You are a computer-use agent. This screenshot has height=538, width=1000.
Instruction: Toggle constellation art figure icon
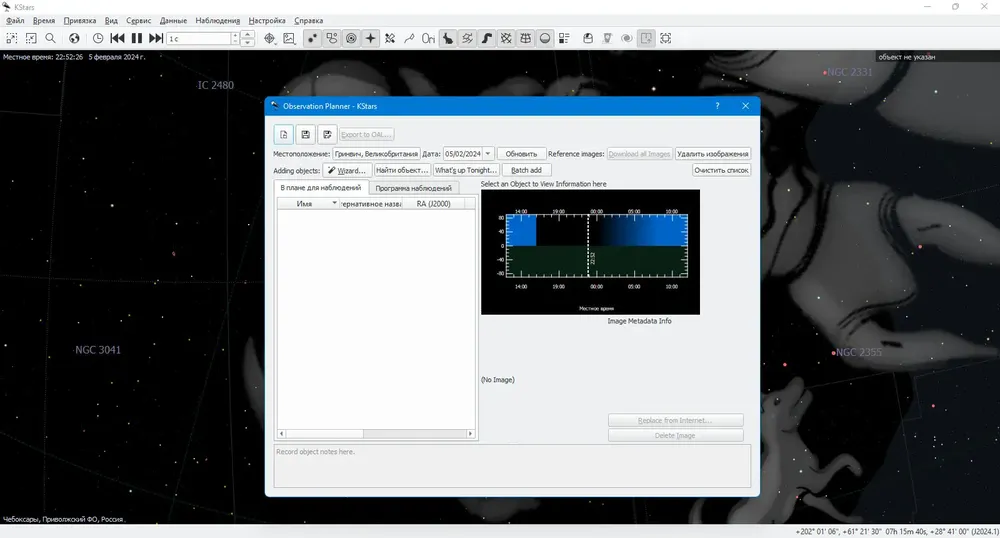tap(448, 38)
